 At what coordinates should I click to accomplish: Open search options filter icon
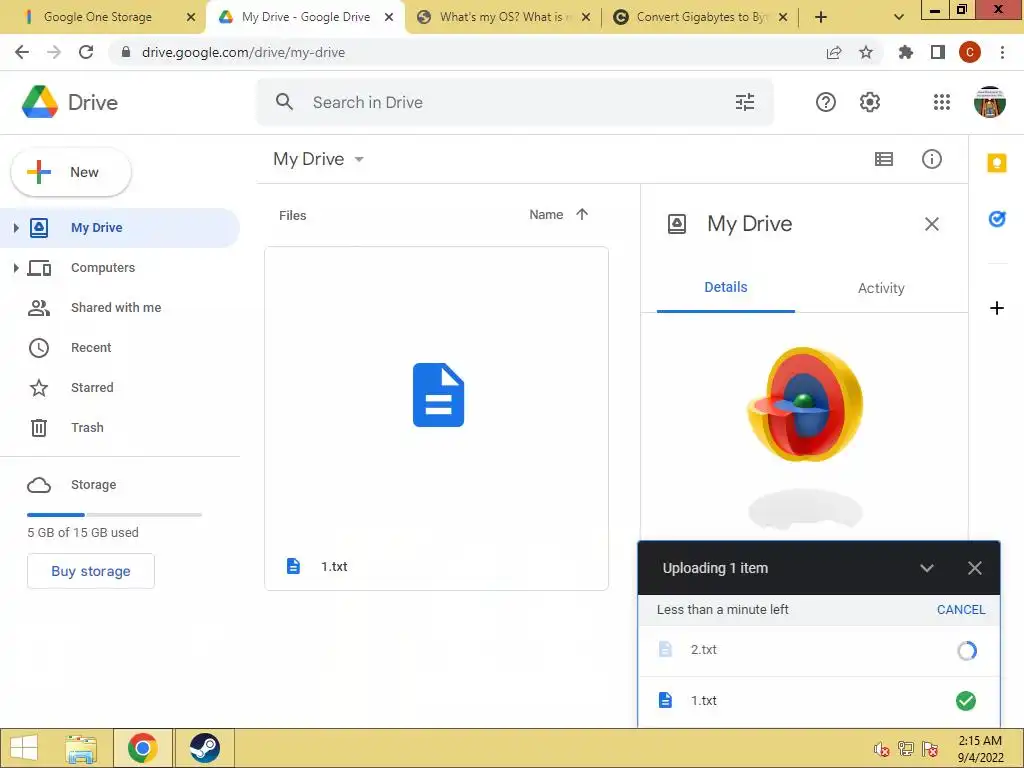tap(744, 102)
